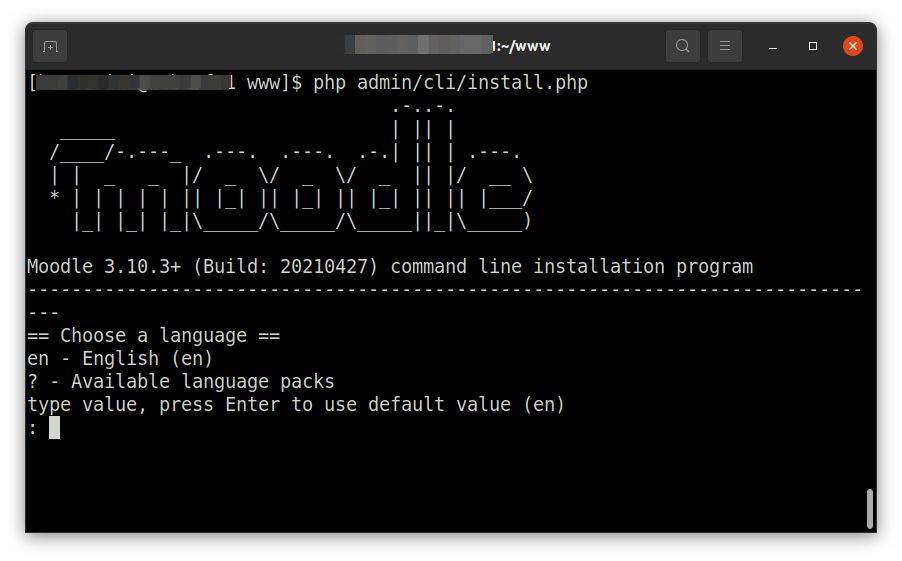Click the terminal cursor at prompt

[54, 428]
